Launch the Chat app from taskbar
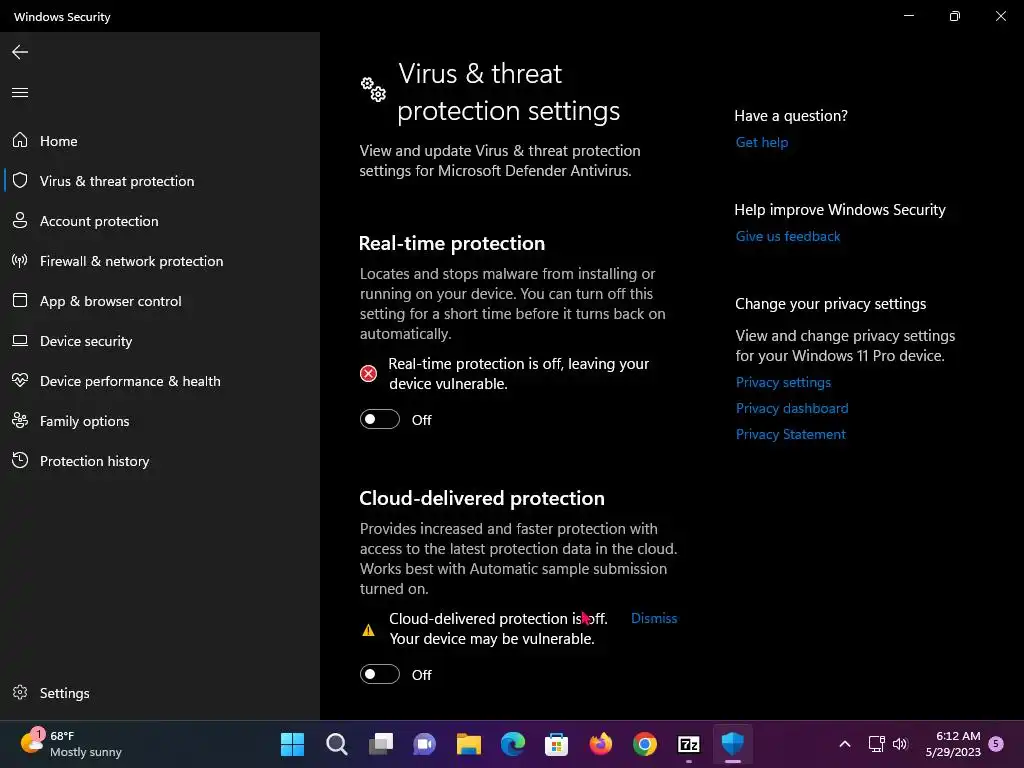Image resolution: width=1024 pixels, height=768 pixels. (424, 744)
